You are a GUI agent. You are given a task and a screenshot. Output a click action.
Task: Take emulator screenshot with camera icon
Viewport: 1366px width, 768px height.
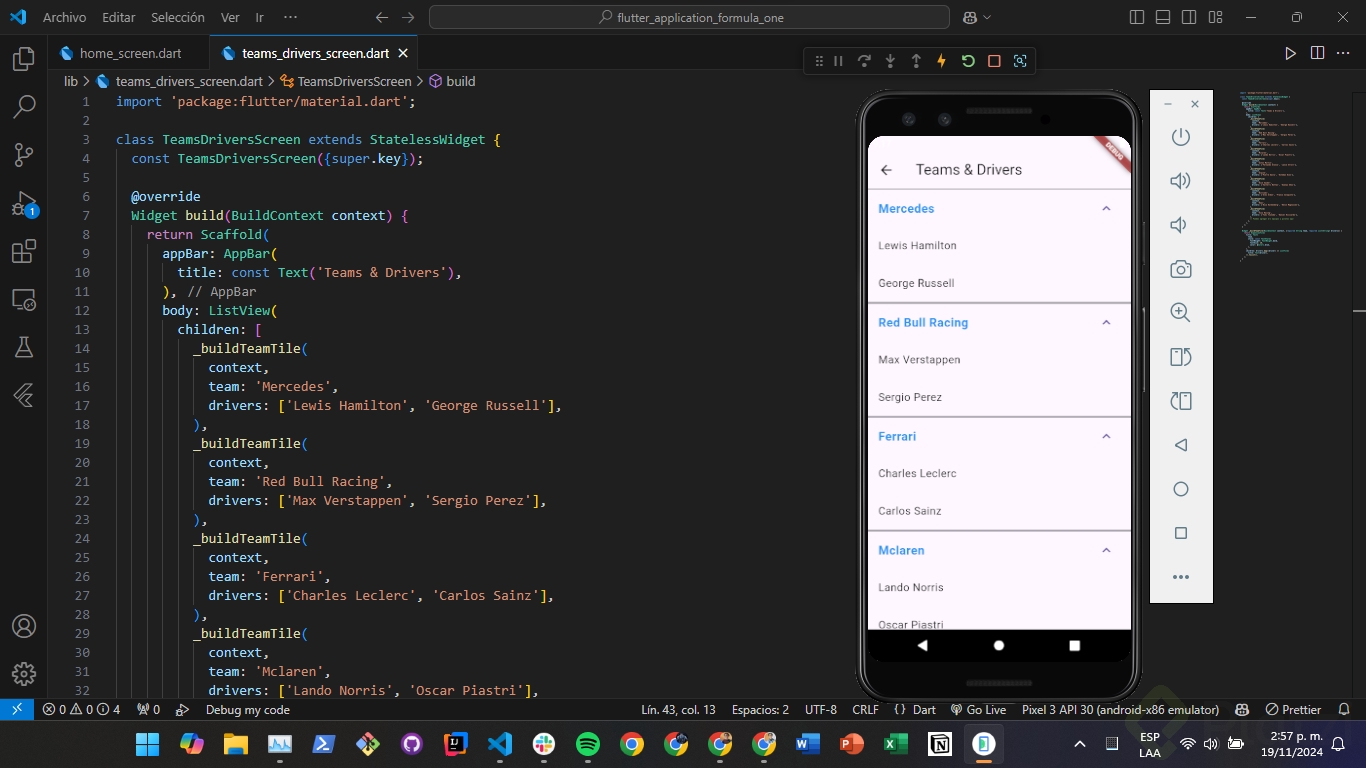1181,269
